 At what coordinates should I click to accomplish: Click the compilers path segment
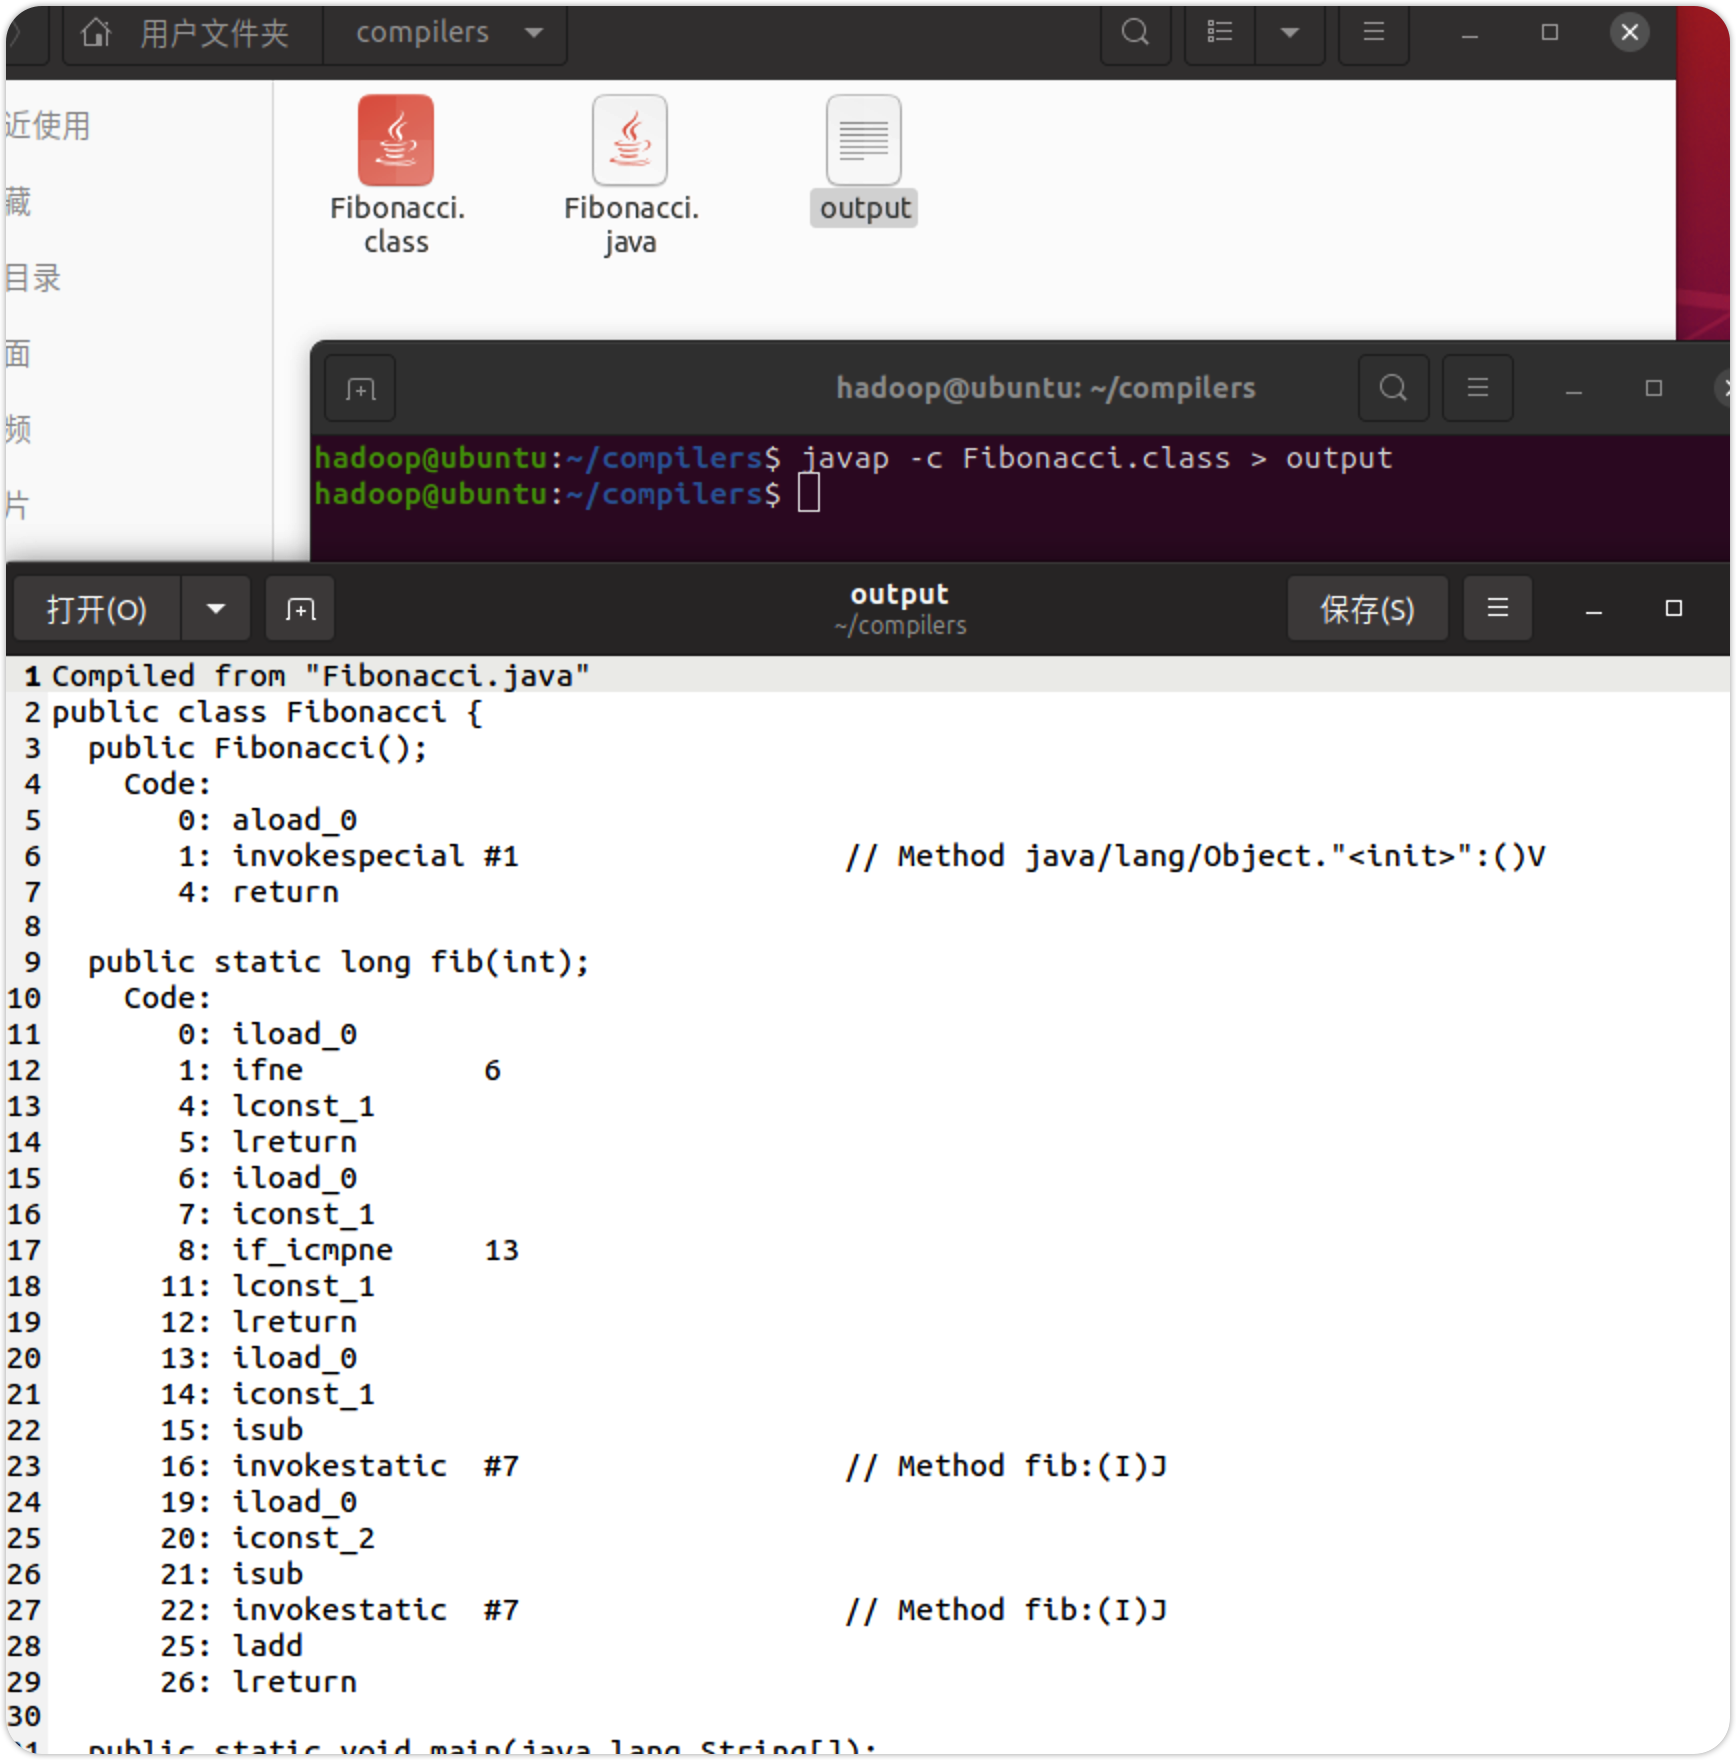[x=422, y=33]
